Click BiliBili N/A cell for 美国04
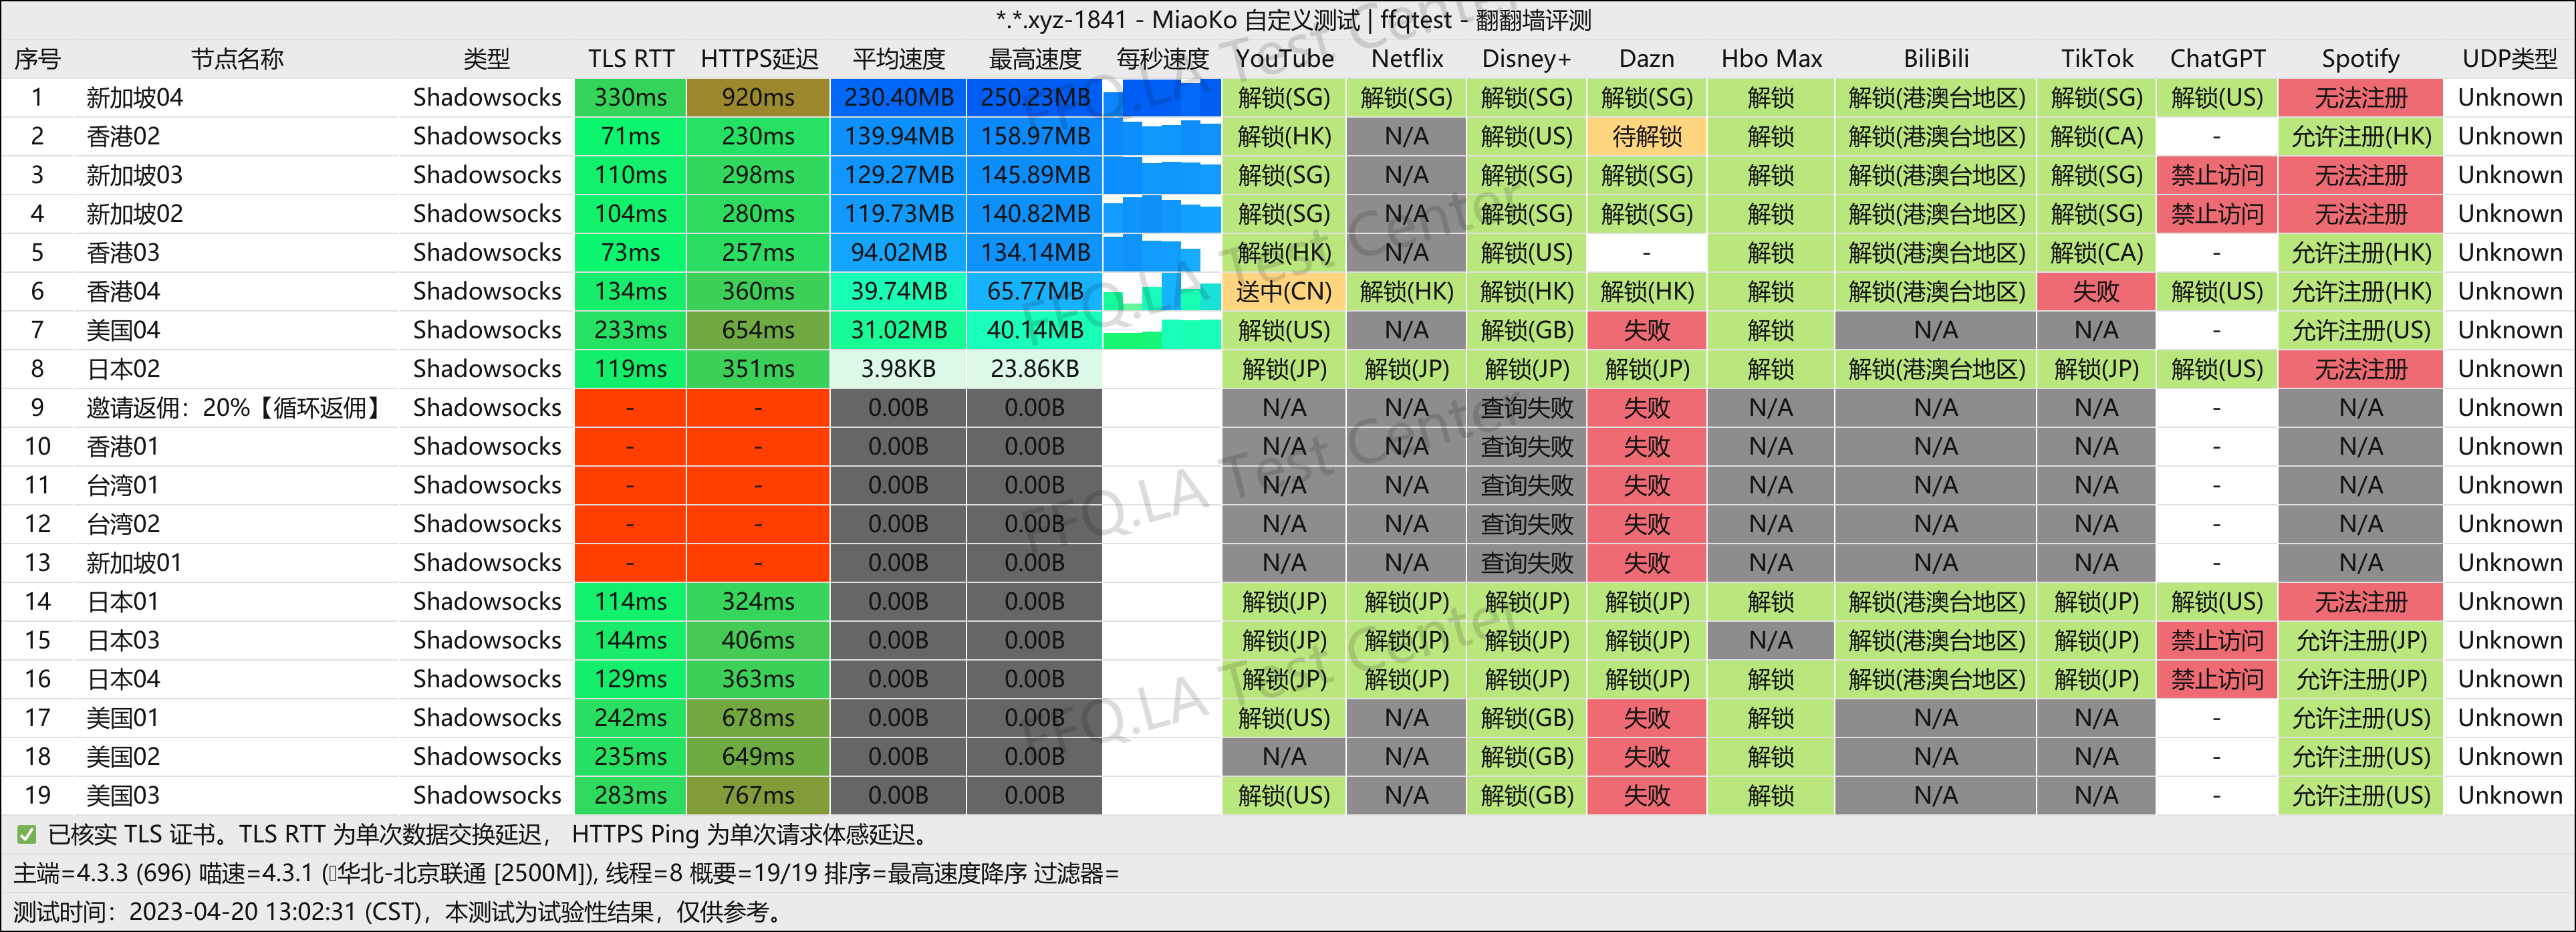The image size is (2576, 932). [x=1936, y=330]
